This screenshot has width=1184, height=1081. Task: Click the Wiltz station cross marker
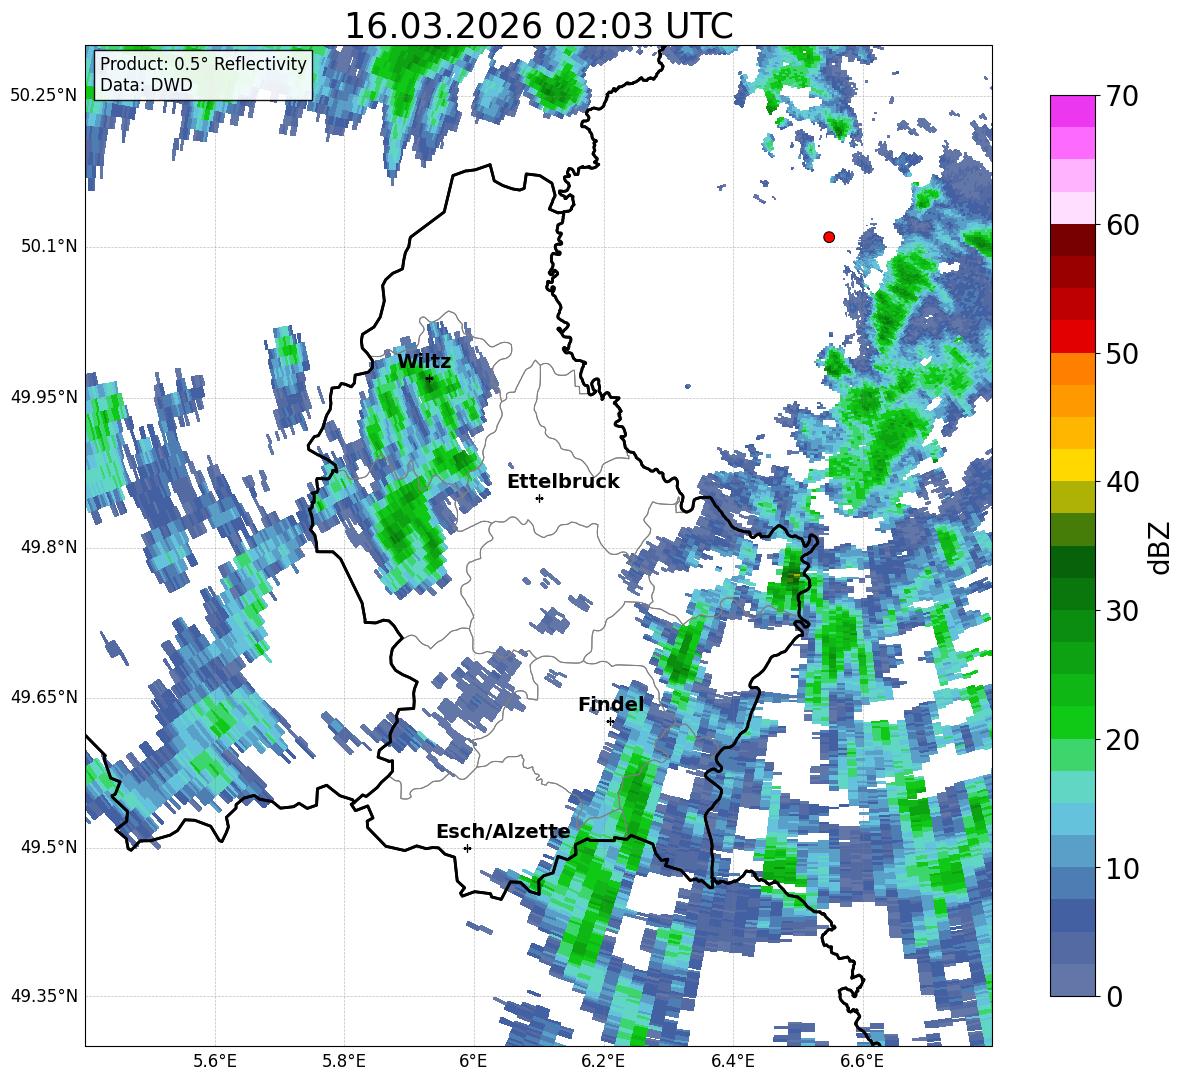pos(429,379)
